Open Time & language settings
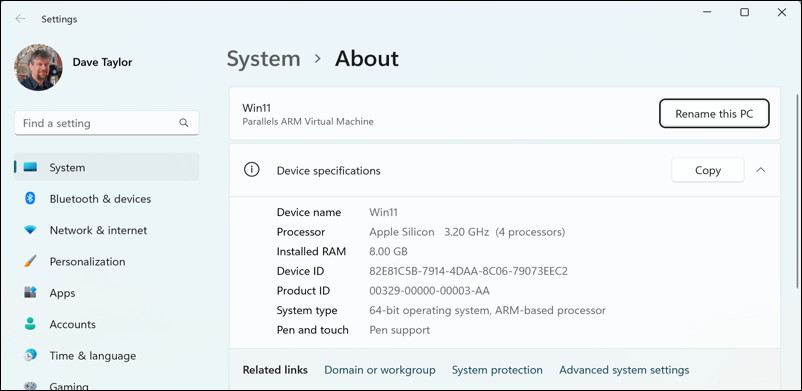Screen dimensions: 802x391 pyautogui.click(x=93, y=356)
